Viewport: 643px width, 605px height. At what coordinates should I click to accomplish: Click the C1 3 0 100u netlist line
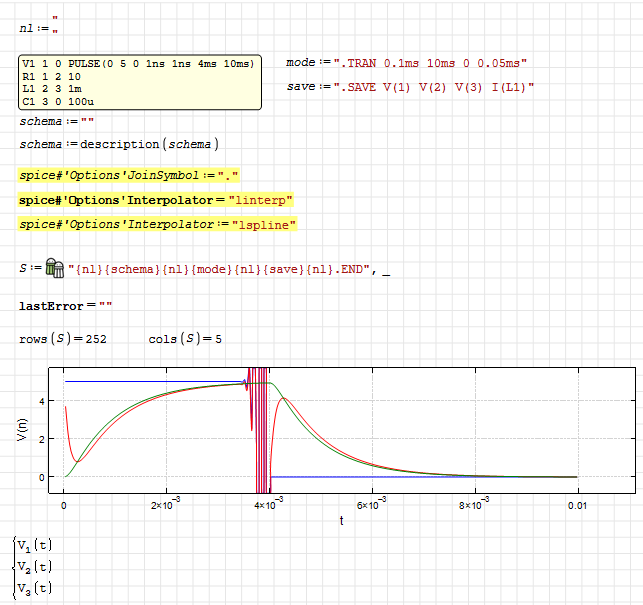(x=58, y=102)
